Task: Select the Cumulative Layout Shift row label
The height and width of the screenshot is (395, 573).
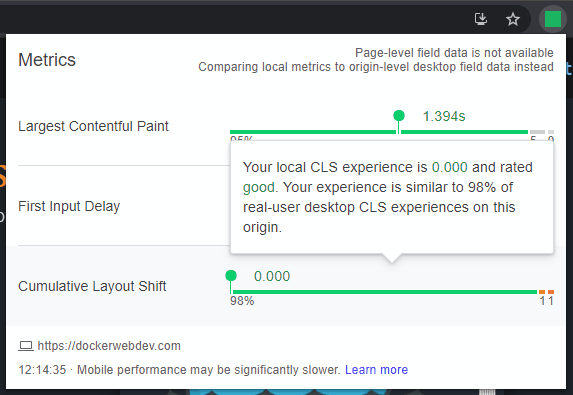Action: point(92,286)
